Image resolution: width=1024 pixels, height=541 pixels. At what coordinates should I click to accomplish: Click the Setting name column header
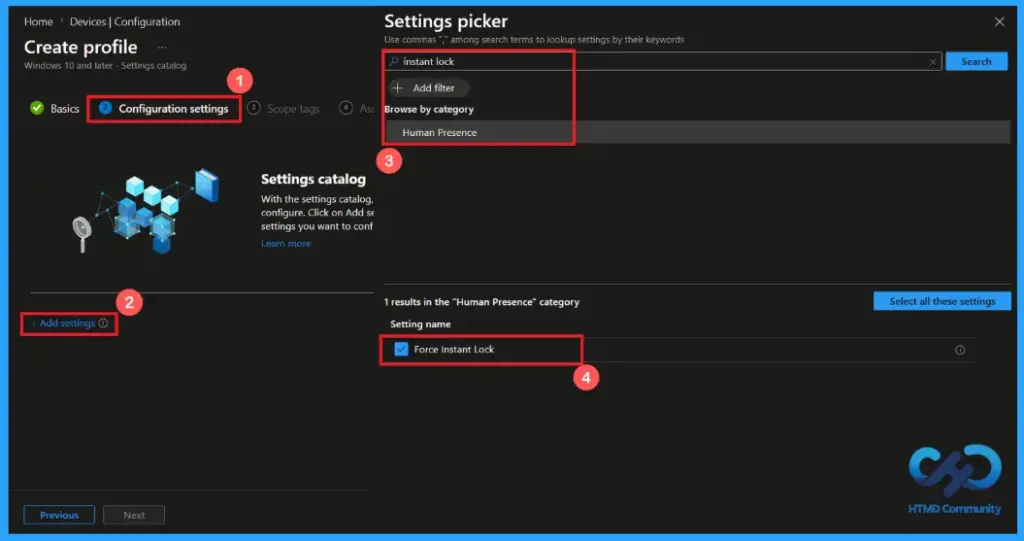[421, 324]
